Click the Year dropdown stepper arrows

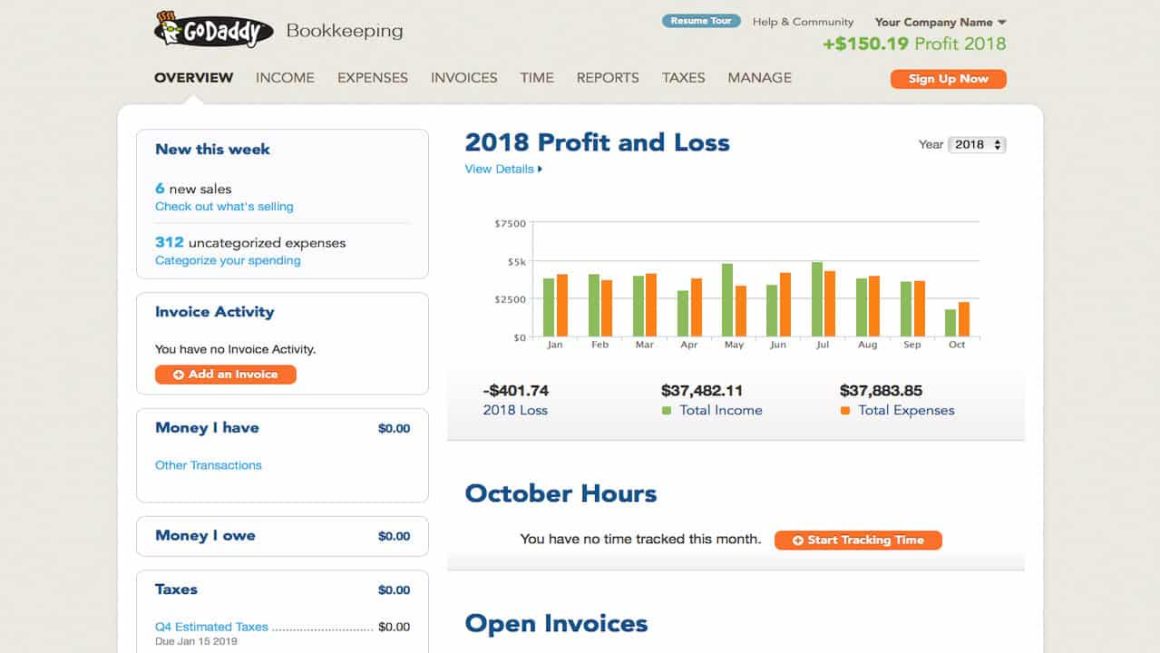[x=996, y=143]
